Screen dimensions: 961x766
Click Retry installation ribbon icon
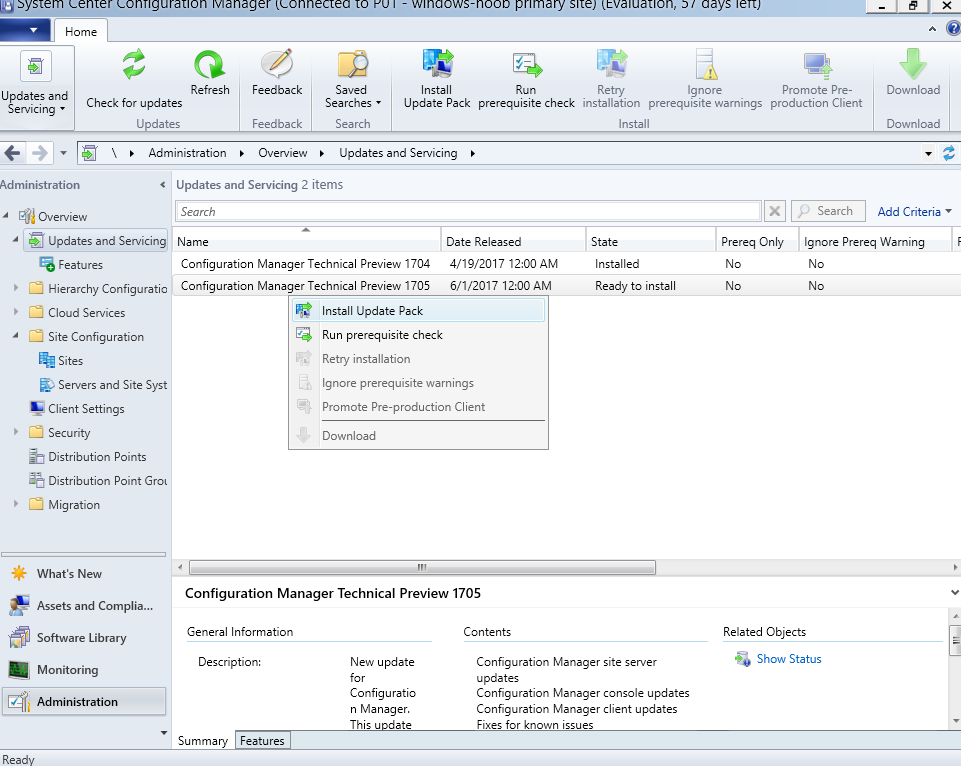coord(611,64)
